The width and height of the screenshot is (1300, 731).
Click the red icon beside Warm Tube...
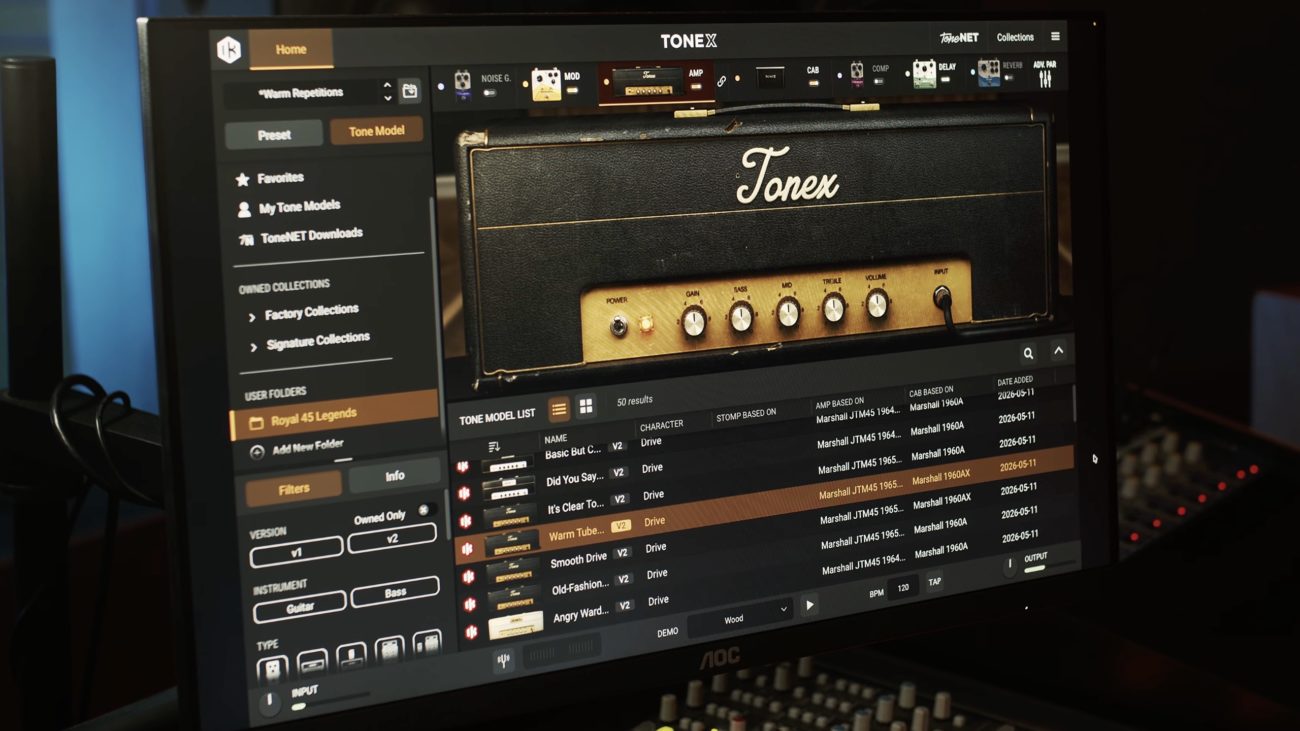click(465, 548)
